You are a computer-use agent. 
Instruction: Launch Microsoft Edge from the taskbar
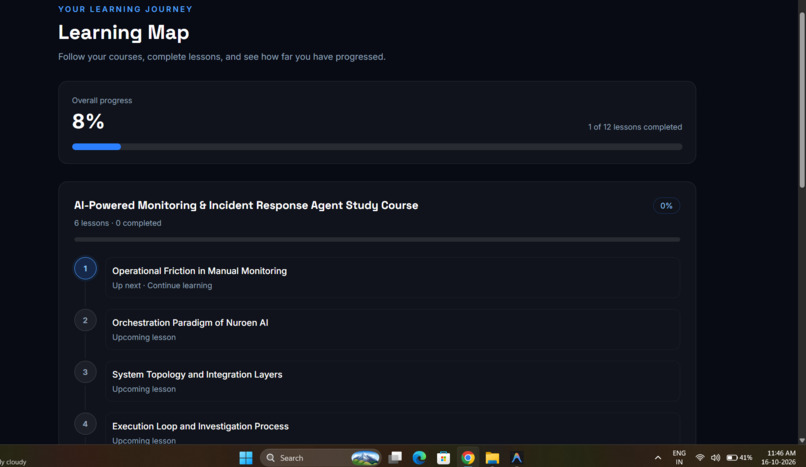[x=419, y=457]
